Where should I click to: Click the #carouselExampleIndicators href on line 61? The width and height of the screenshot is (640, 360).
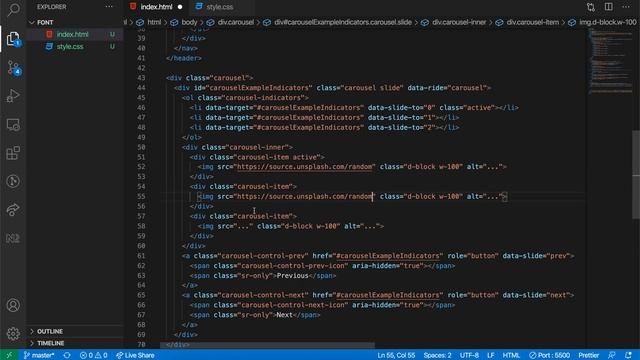click(x=388, y=256)
